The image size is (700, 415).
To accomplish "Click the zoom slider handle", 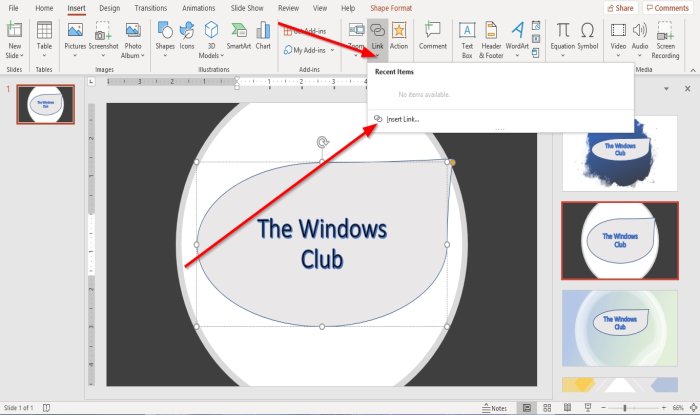I will click(x=625, y=408).
